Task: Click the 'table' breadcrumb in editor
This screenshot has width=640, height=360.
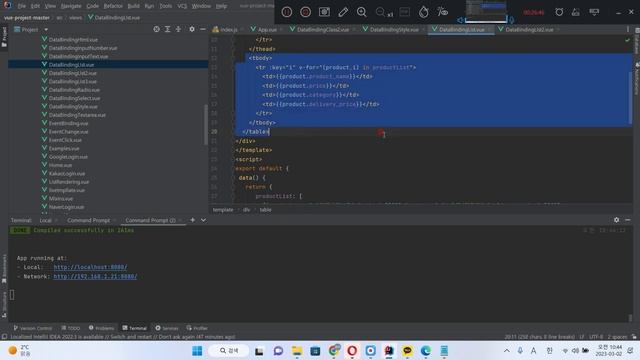Action: tap(265, 210)
